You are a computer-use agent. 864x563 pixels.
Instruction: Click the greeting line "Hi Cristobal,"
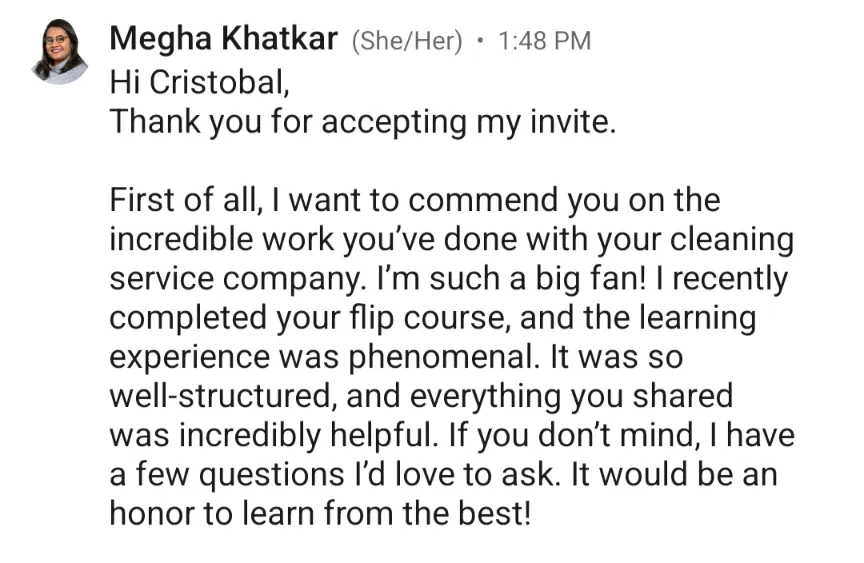198,82
